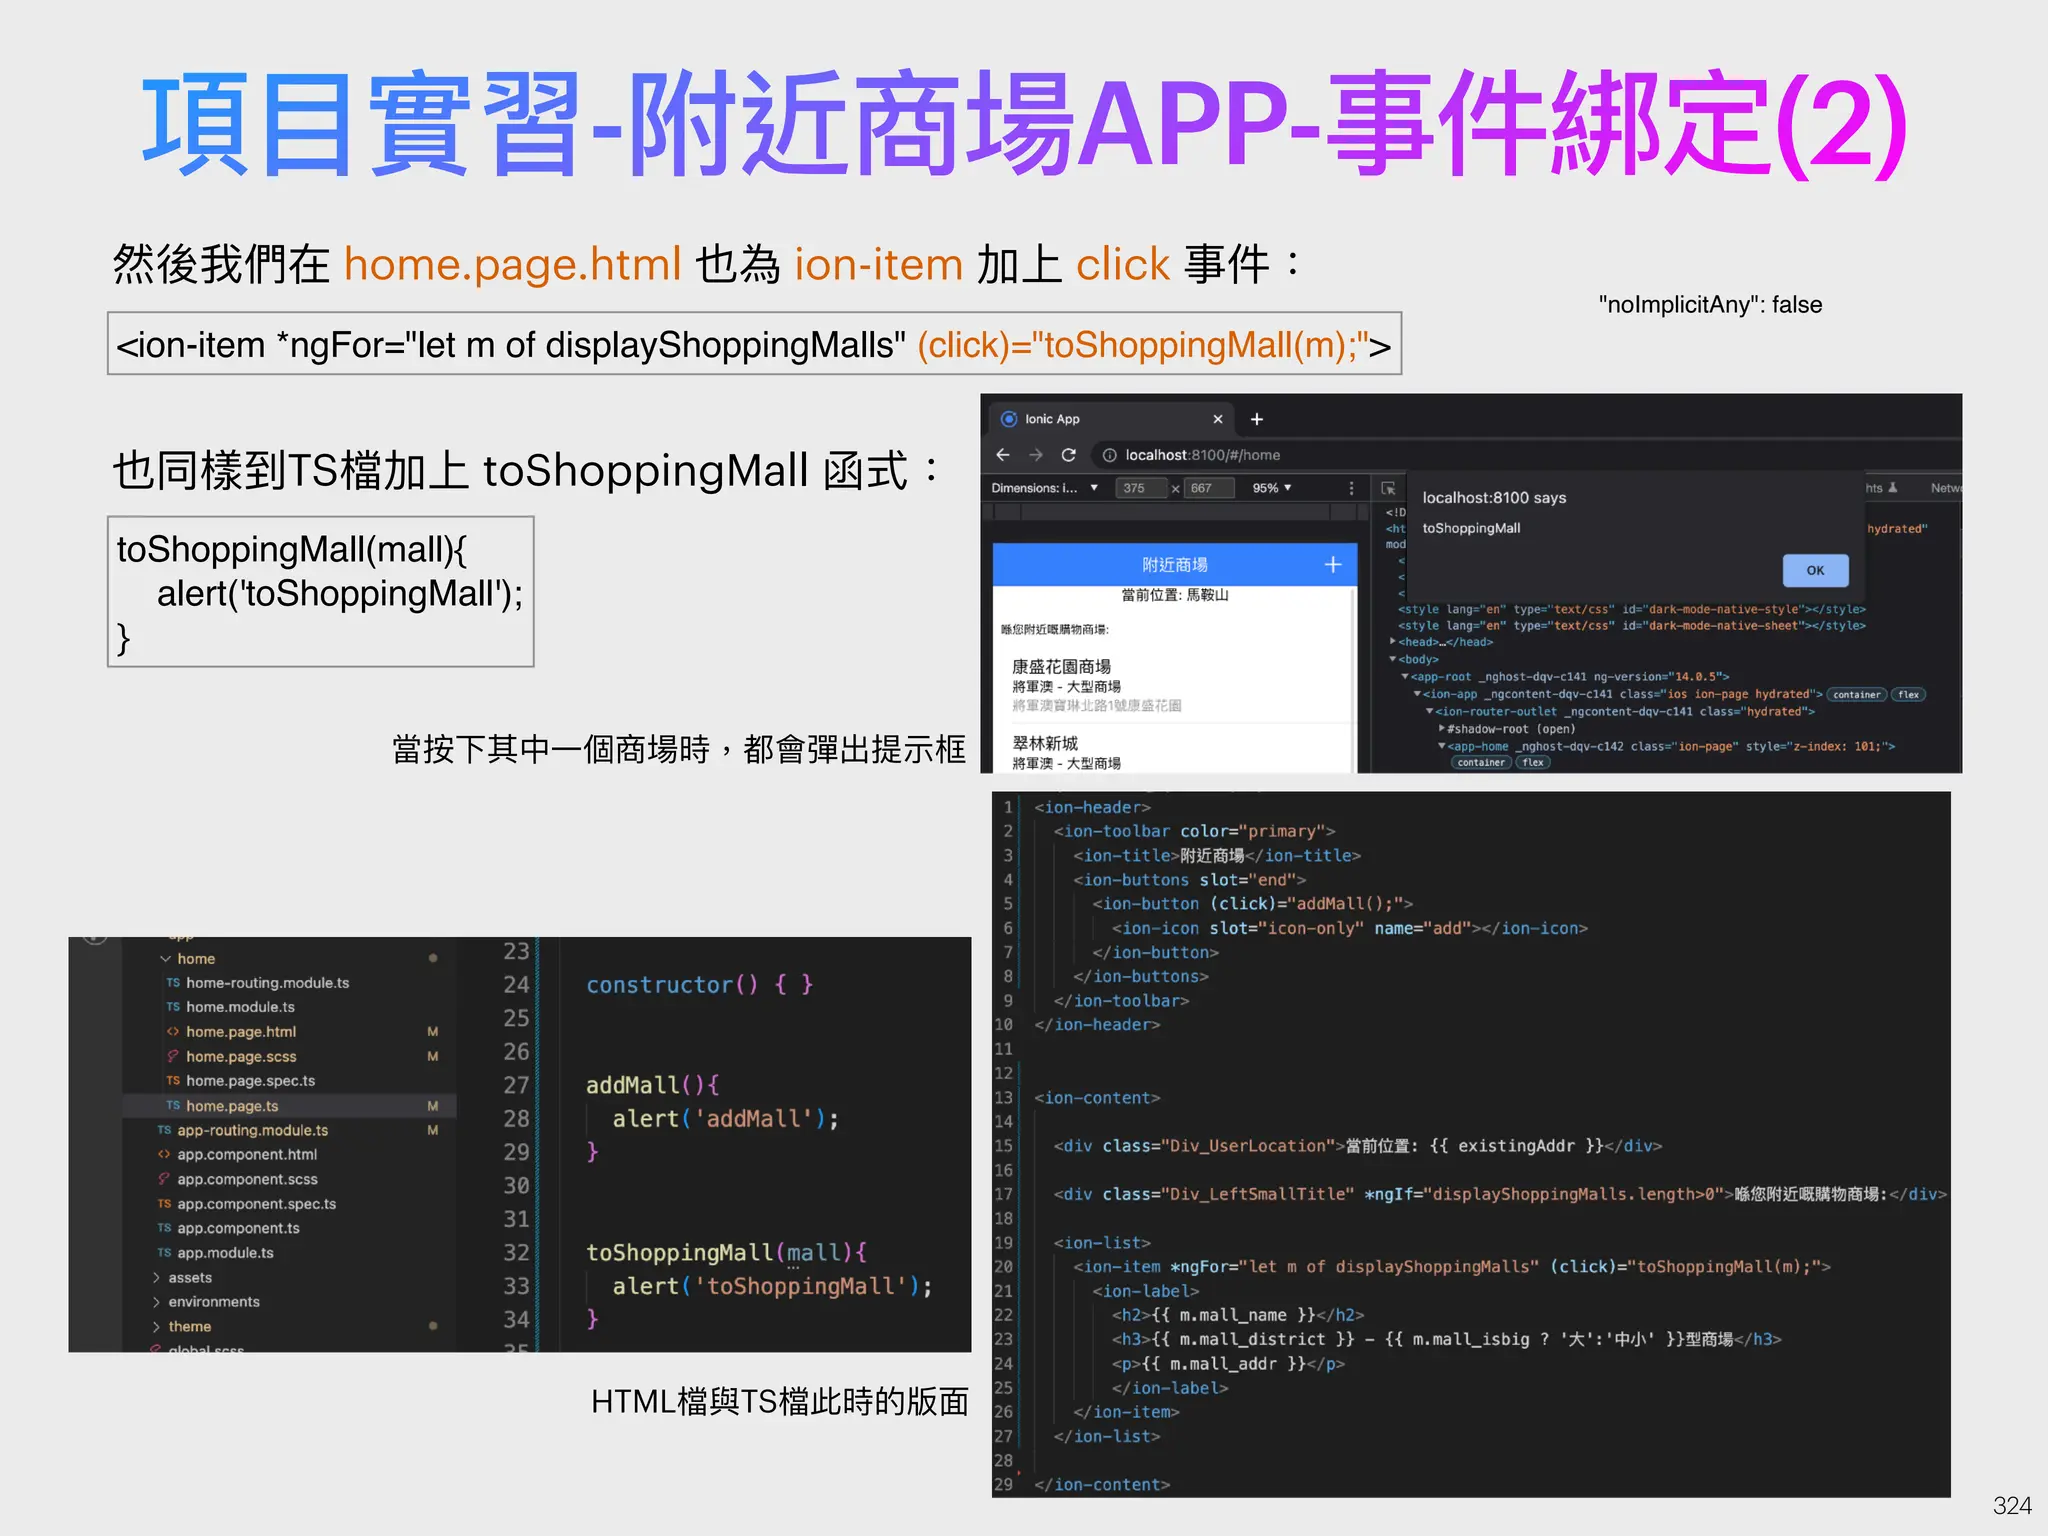This screenshot has width=2048, height=1536.
Task: Open app.component.spec.ts file
Action: (x=256, y=1204)
